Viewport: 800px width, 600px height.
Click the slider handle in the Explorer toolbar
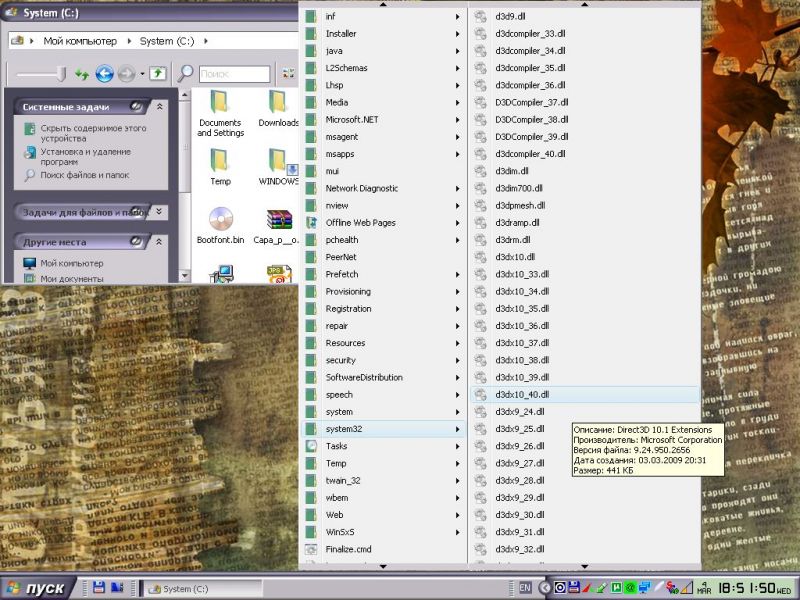[61, 74]
